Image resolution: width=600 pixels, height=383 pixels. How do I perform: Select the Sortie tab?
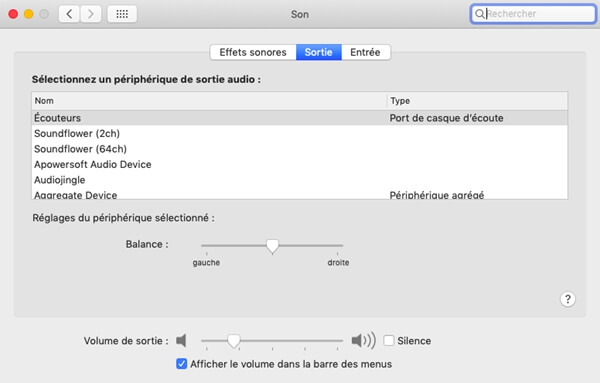pyautogui.click(x=318, y=52)
